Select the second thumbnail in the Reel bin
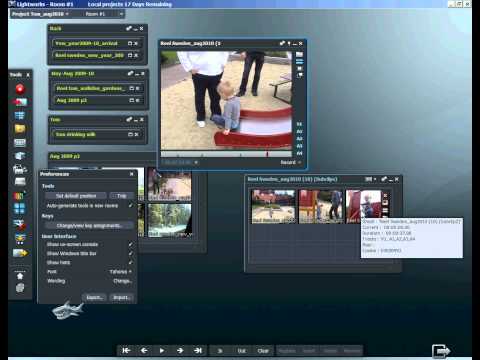The height and width of the screenshot is (360, 480). pyautogui.click(x=321, y=206)
